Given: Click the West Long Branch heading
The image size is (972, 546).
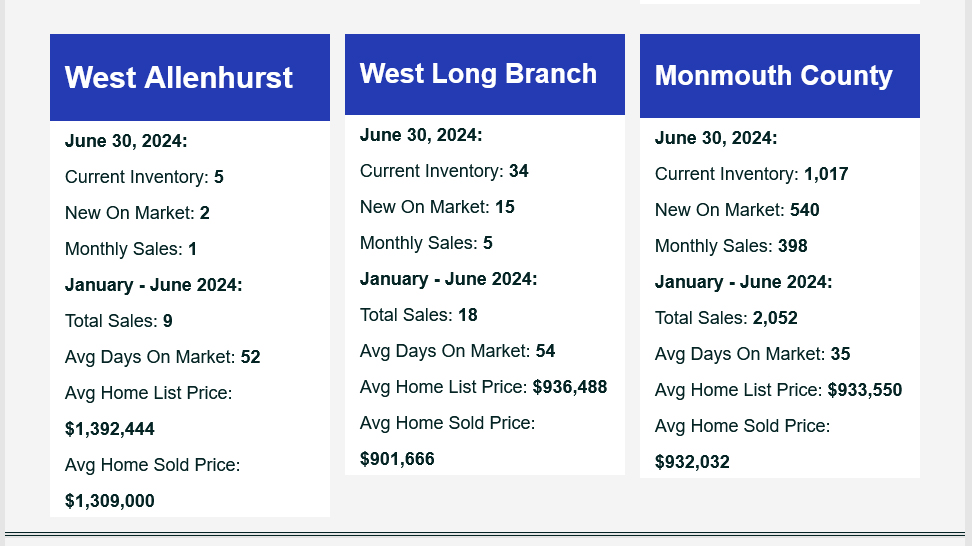Looking at the screenshot, I should point(478,74).
